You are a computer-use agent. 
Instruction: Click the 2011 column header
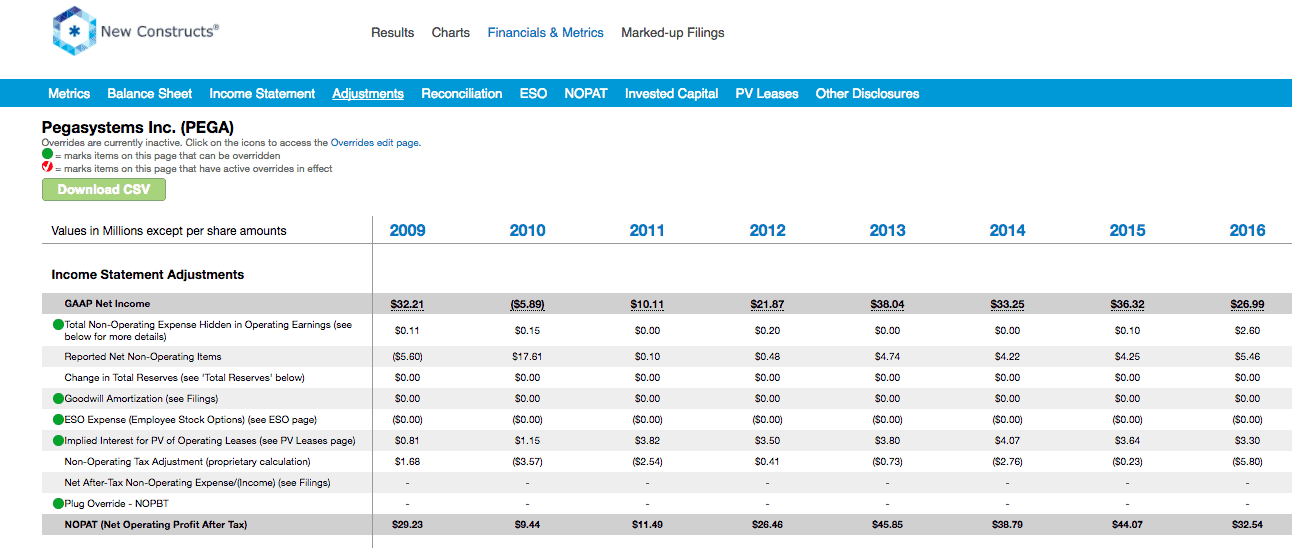[647, 230]
